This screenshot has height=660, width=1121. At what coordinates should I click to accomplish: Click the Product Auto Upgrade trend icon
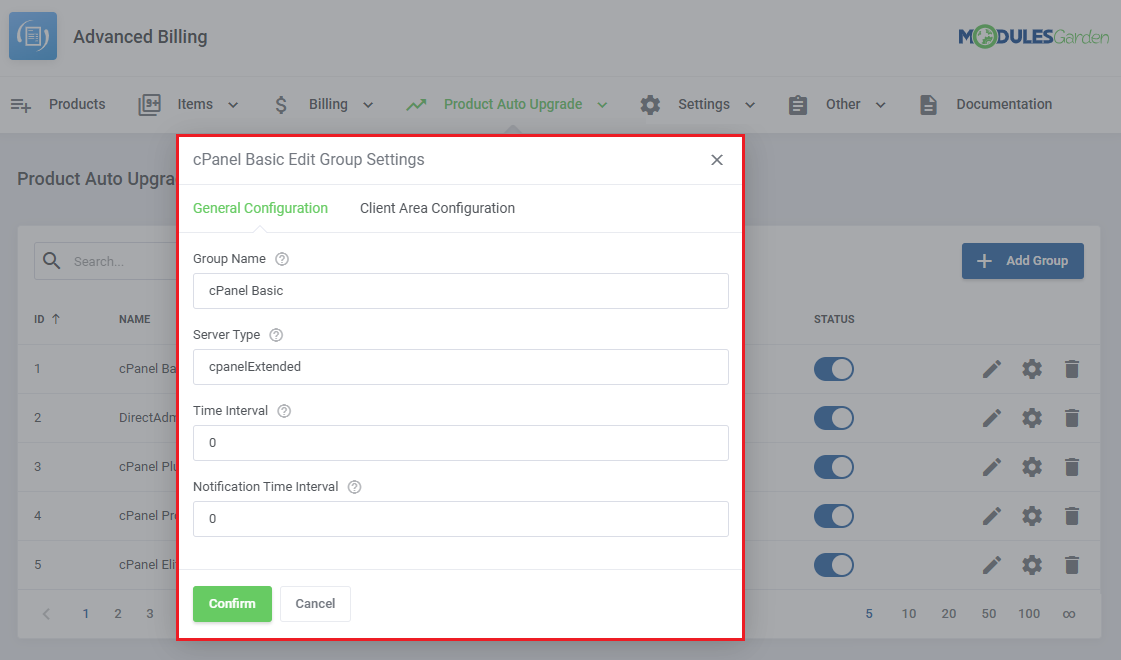(416, 105)
